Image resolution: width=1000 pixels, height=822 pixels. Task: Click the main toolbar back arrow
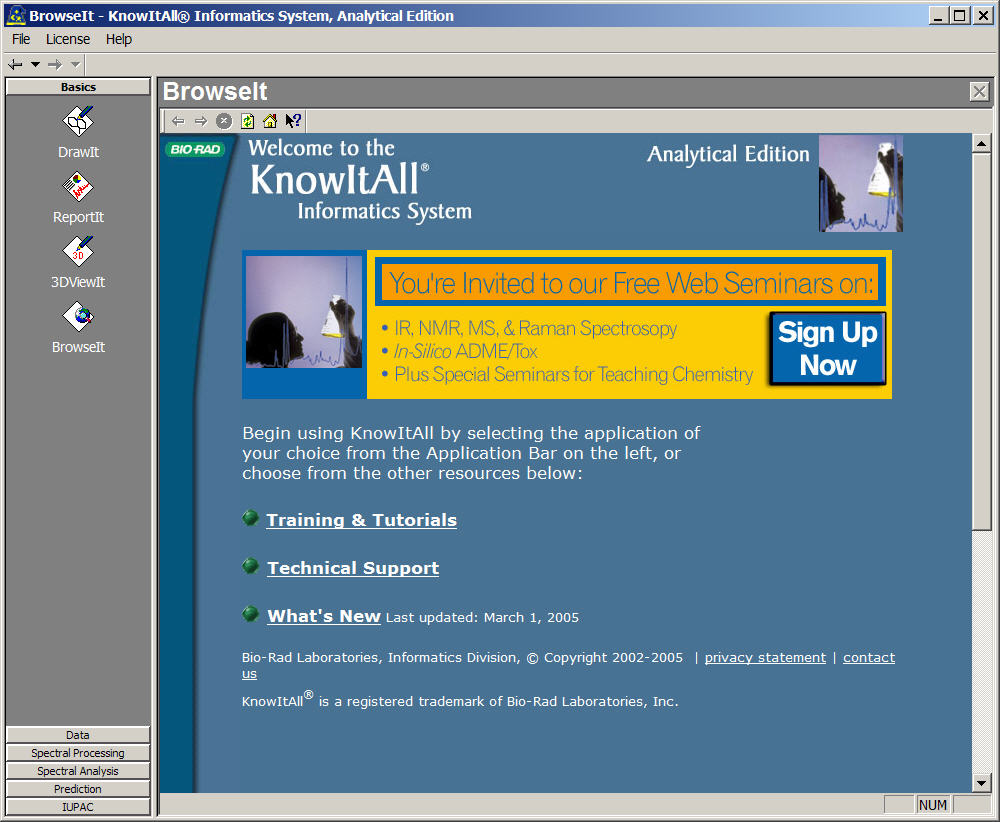15,64
